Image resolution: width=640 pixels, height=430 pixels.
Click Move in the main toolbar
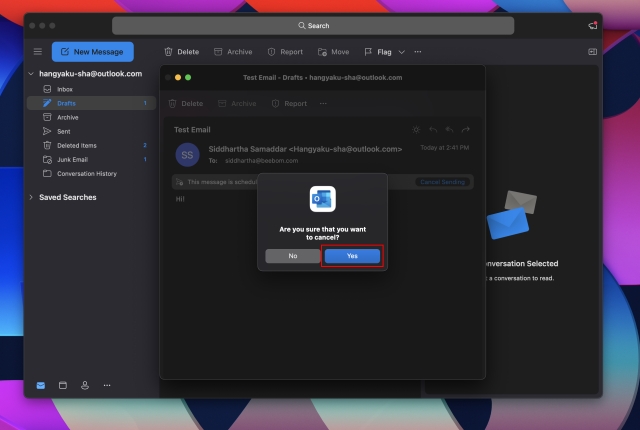(333, 52)
